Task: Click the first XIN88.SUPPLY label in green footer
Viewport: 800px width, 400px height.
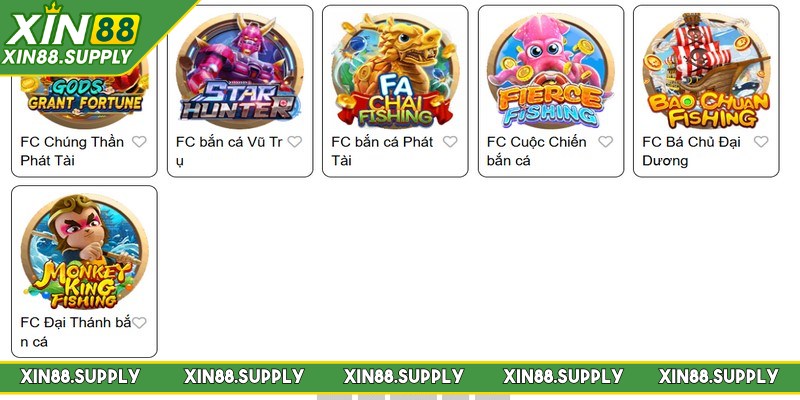Action: [80, 377]
